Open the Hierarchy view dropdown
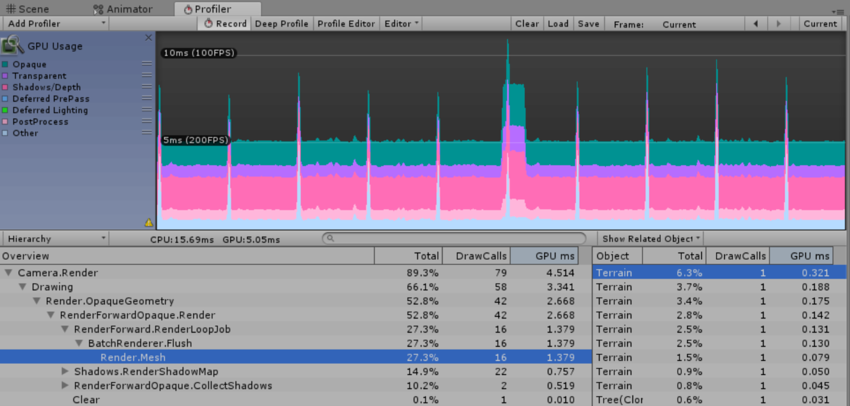The image size is (850, 406). pos(55,239)
